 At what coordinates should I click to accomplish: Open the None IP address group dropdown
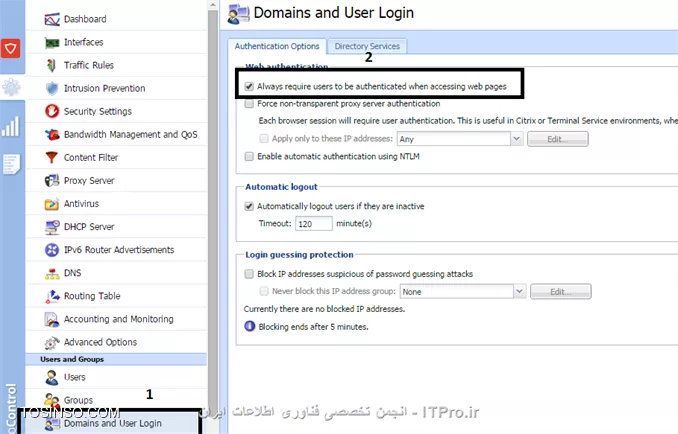point(520,291)
